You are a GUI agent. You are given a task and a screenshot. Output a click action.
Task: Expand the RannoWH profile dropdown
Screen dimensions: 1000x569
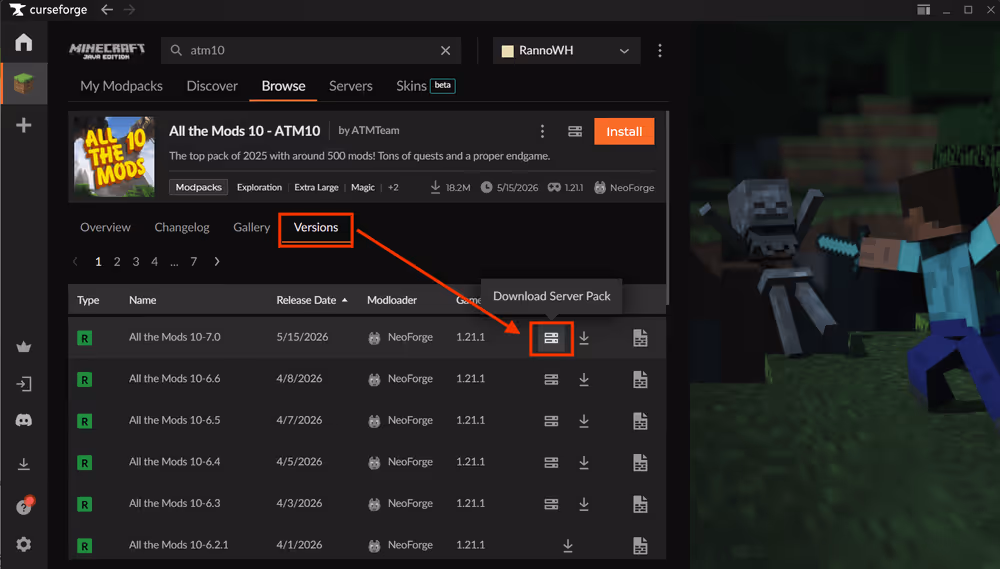coord(567,50)
